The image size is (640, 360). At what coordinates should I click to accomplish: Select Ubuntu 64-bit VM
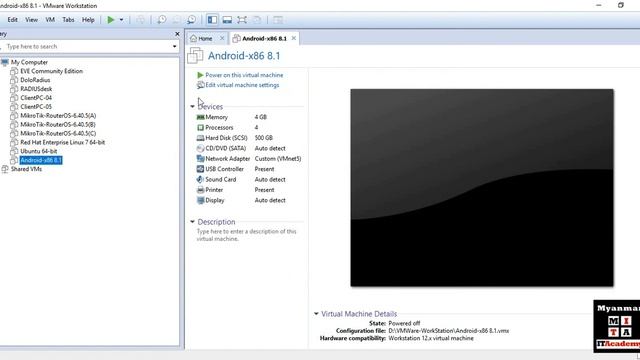click(x=38, y=151)
